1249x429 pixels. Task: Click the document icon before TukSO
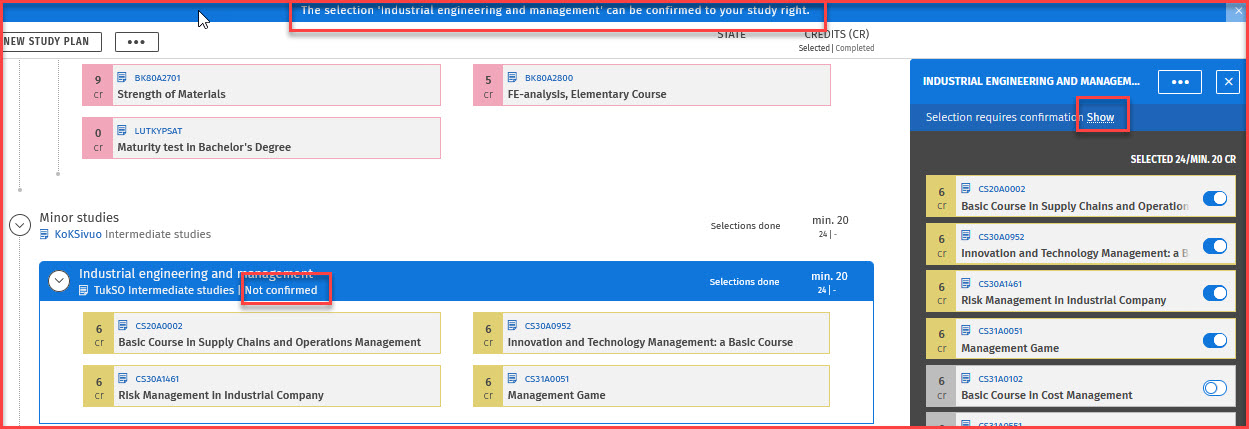(85, 291)
